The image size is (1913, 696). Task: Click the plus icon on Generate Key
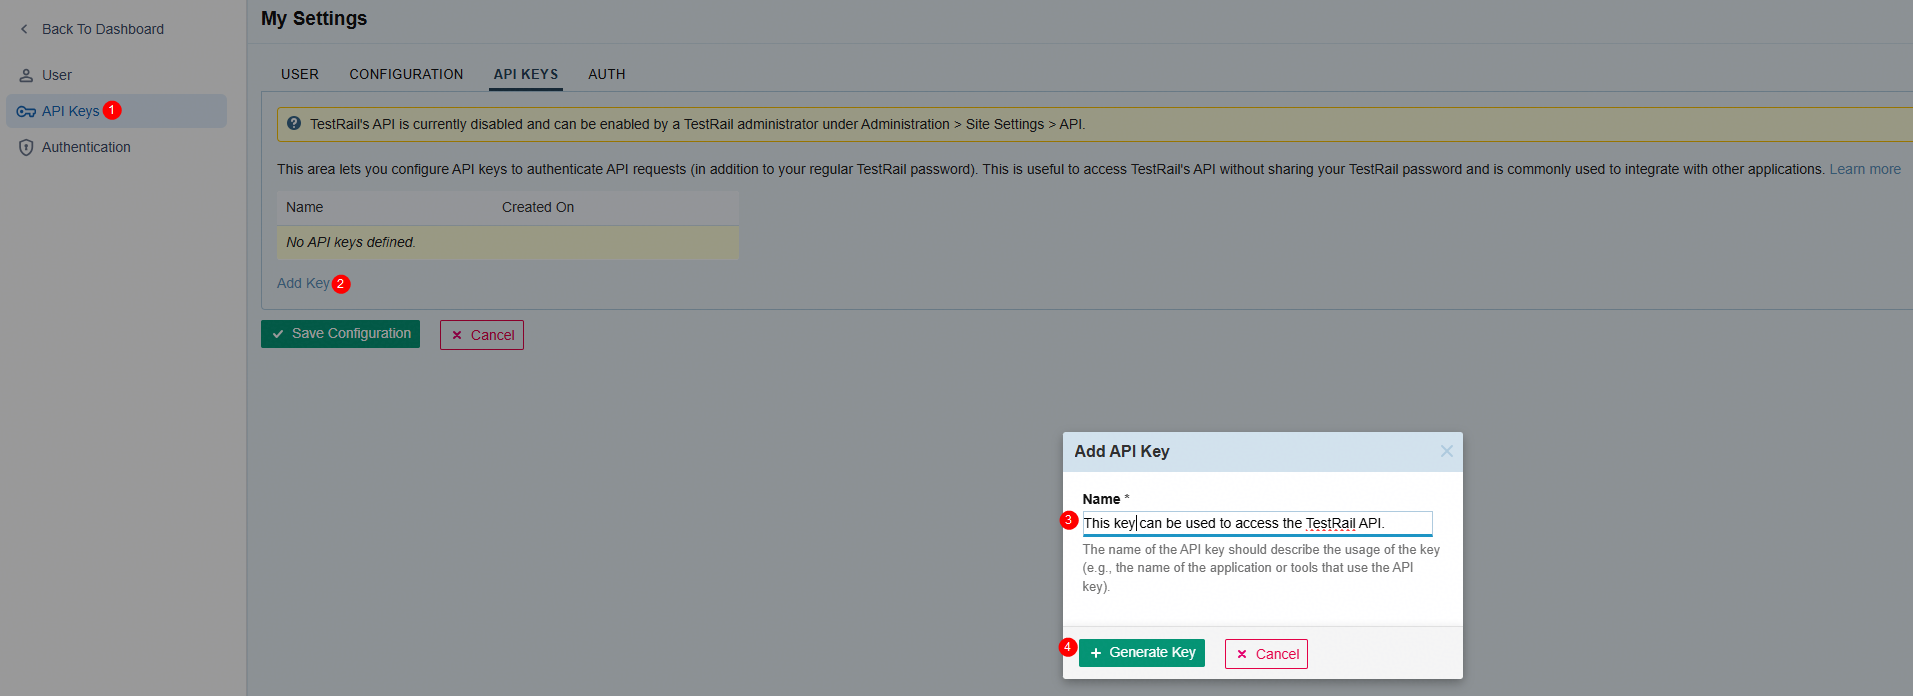pos(1096,653)
